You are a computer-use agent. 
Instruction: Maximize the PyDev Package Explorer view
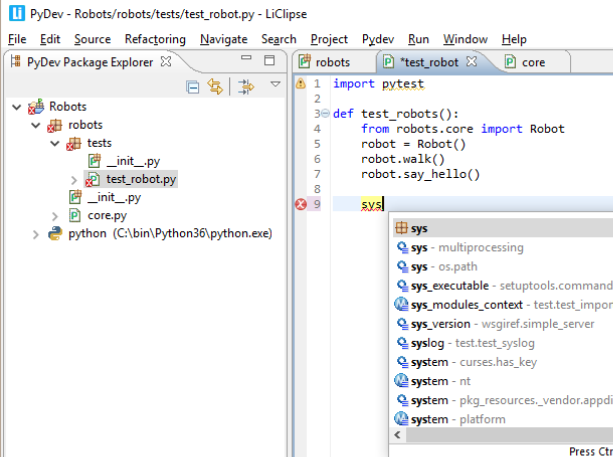tap(269, 60)
